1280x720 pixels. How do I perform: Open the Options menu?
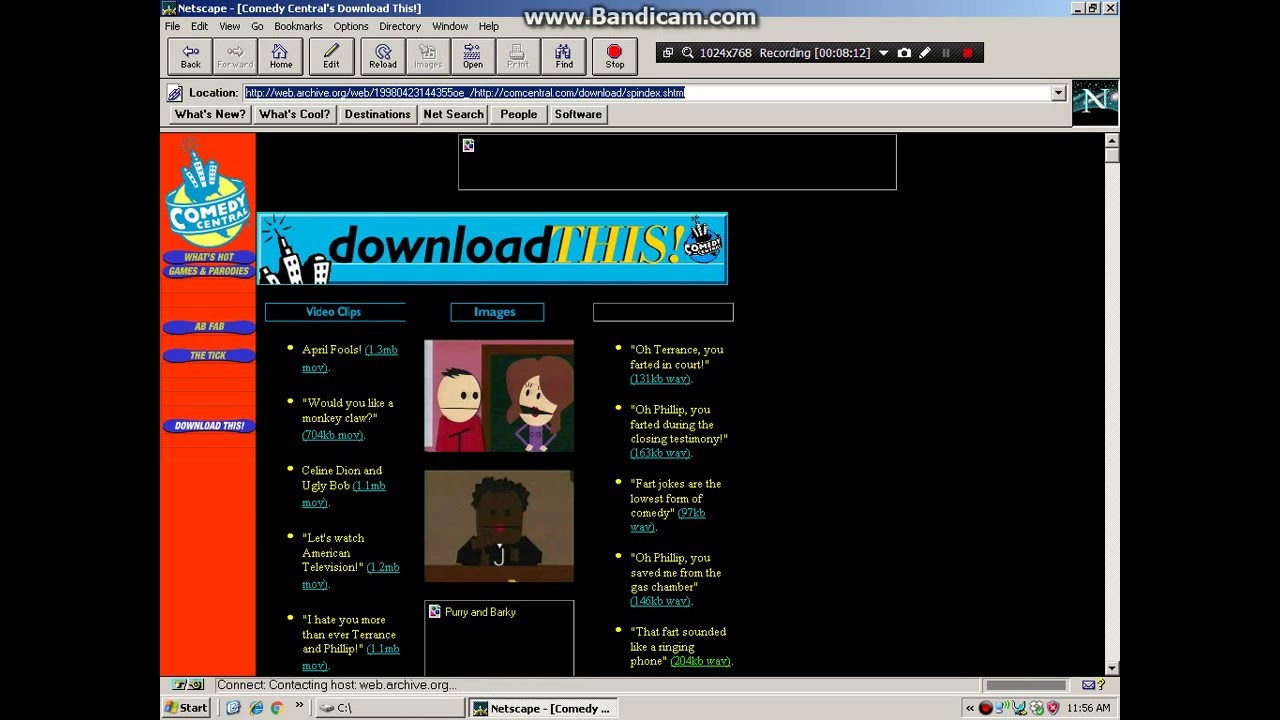tap(351, 26)
